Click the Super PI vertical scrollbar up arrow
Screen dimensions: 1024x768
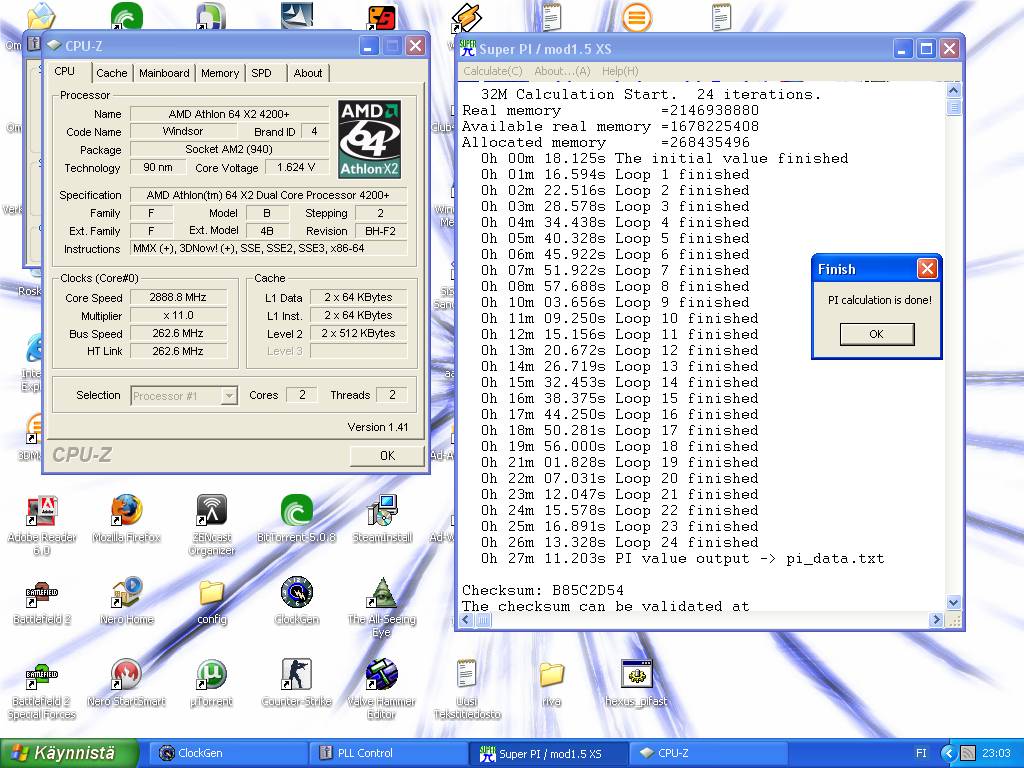coord(953,91)
